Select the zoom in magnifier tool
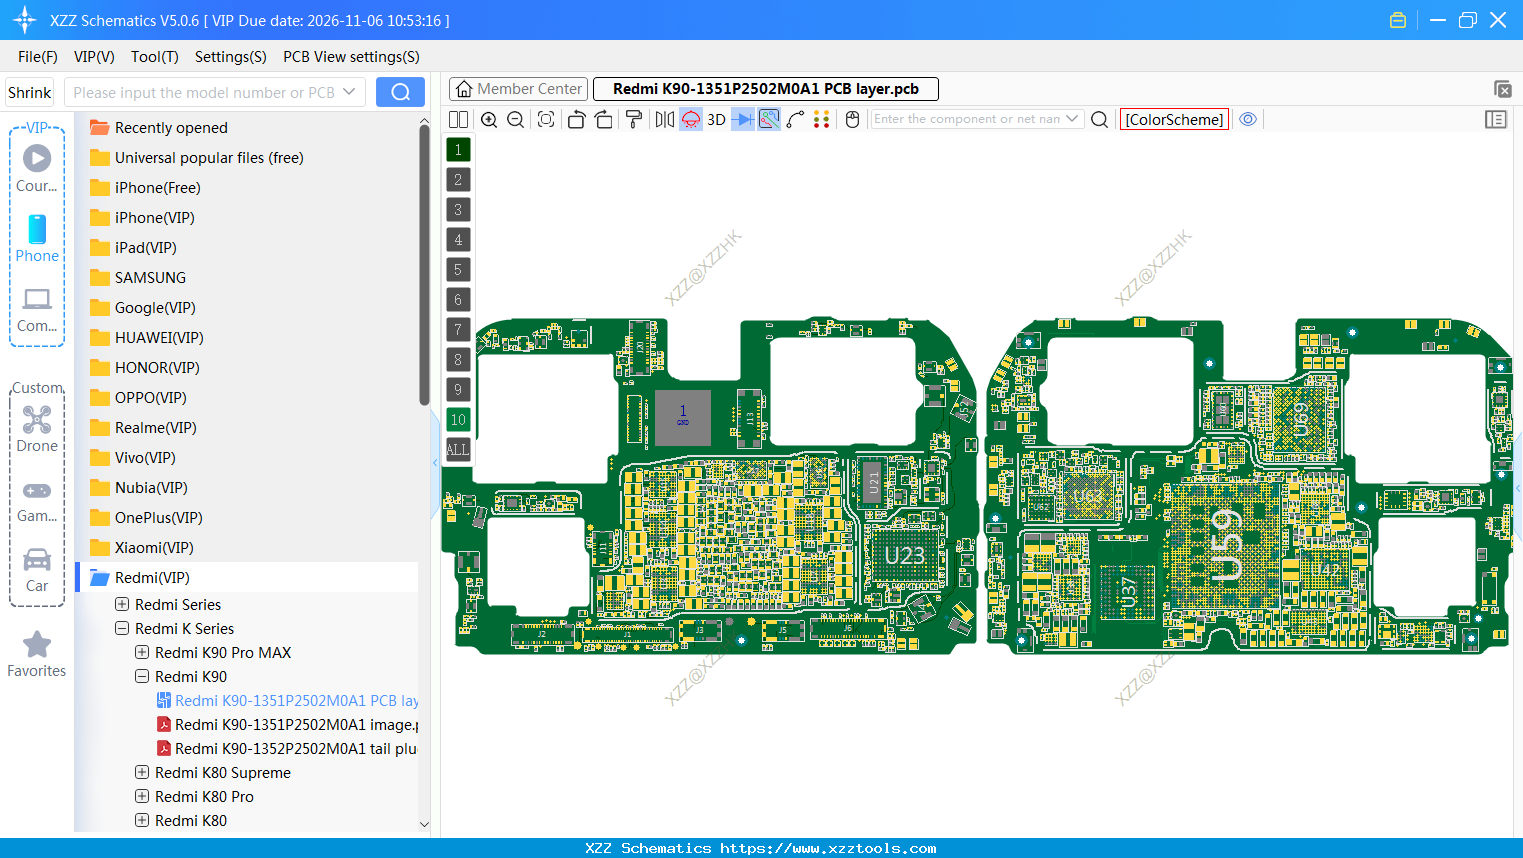Screen dimensions: 1523x858 489,119
